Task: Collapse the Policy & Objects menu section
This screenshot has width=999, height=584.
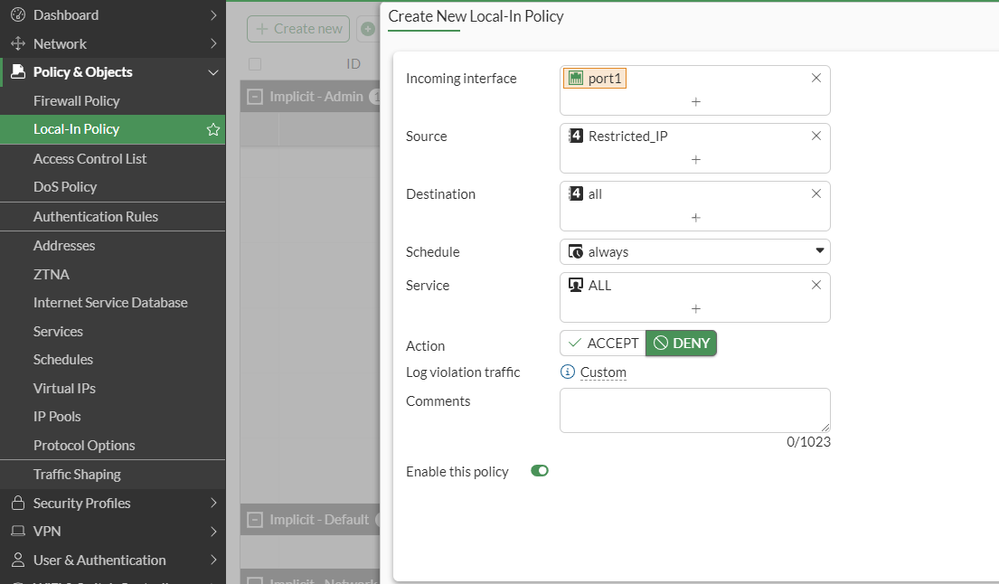Action: click(x=213, y=72)
